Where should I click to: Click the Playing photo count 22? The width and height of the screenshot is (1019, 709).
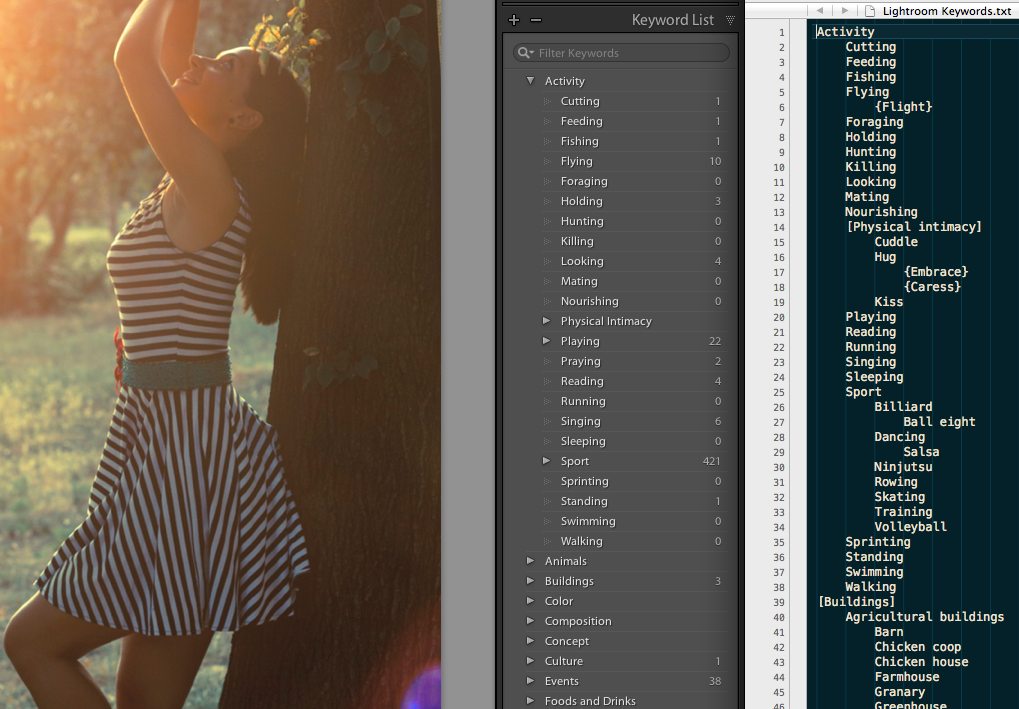point(715,341)
